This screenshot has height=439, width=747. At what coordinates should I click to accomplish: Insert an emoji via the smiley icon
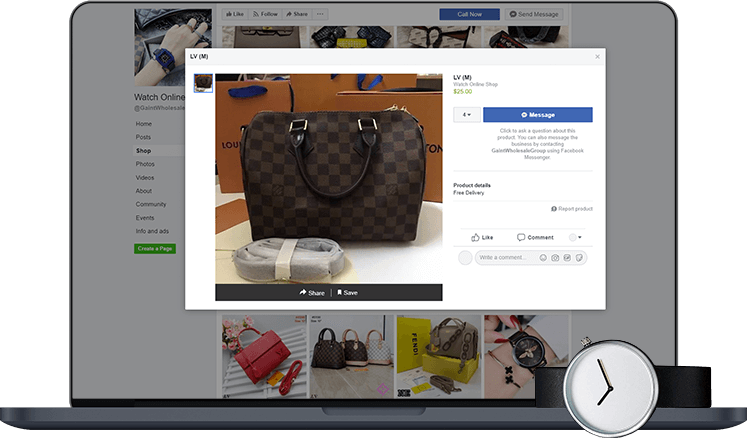[x=543, y=258]
